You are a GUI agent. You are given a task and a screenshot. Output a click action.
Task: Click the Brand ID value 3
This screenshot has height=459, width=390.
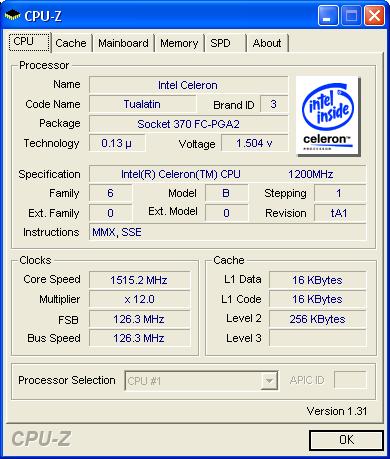coord(274,104)
